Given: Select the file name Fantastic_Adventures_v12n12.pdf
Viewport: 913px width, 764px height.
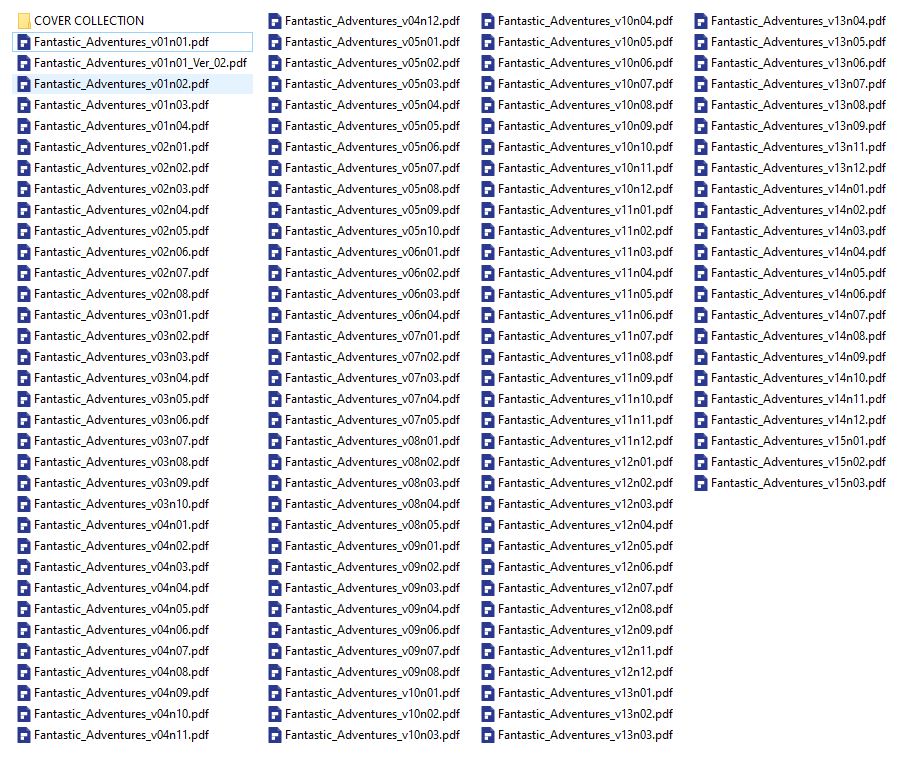Looking at the screenshot, I should pyautogui.click(x=585, y=672).
